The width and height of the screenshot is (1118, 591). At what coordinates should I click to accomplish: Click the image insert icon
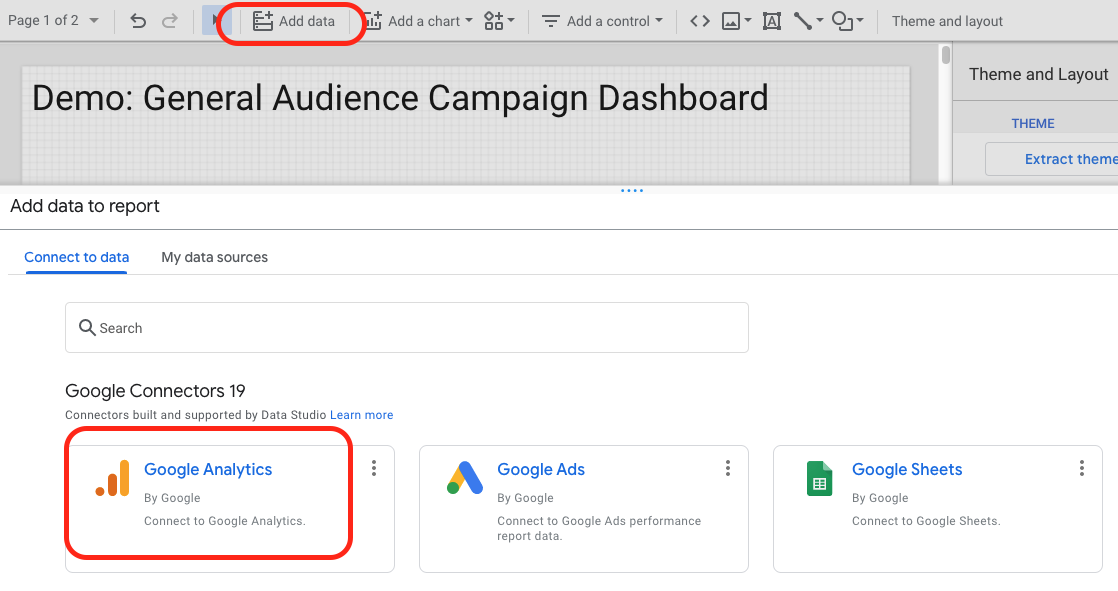tap(736, 21)
